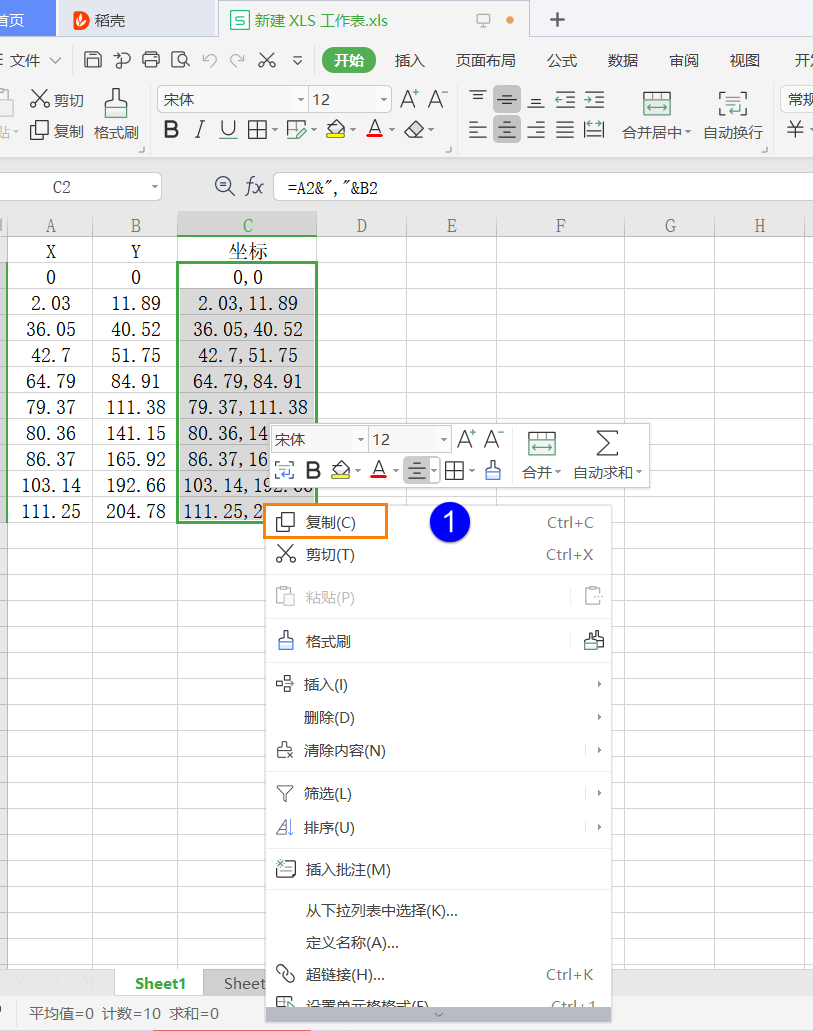Click the zoom magnifier icon beside fx

(x=224, y=186)
